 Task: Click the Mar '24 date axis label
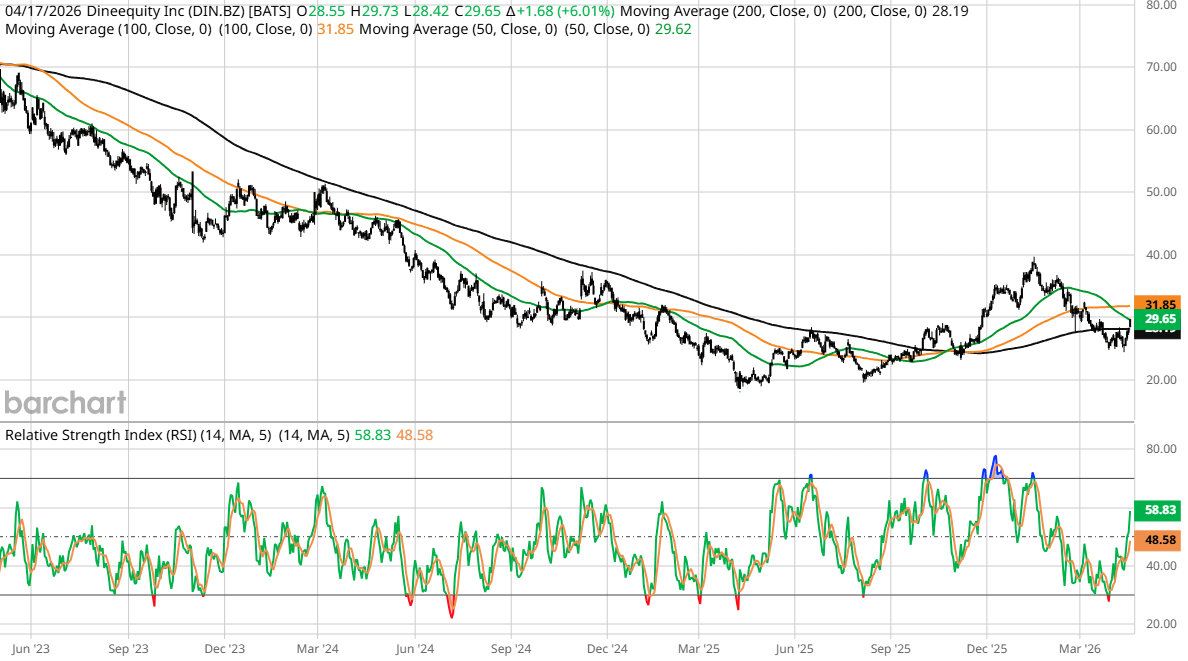click(317, 649)
